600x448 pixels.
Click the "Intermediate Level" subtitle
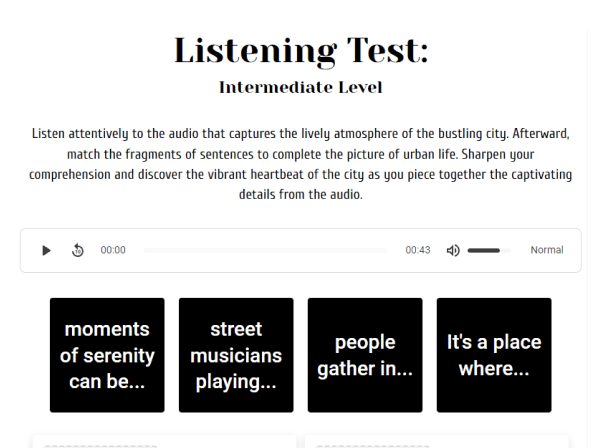300,88
